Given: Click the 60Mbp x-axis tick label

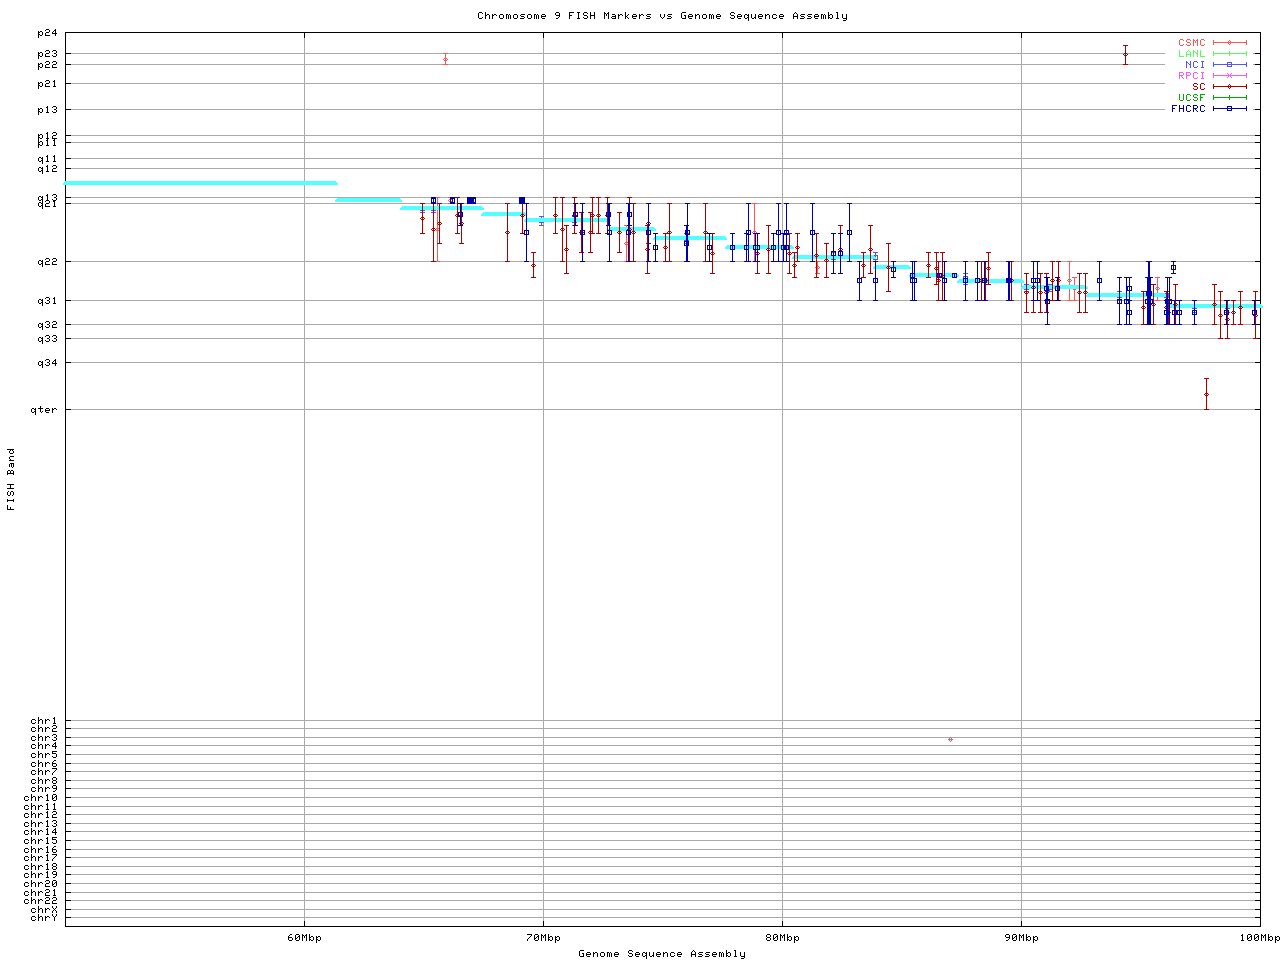Looking at the screenshot, I should [304, 938].
